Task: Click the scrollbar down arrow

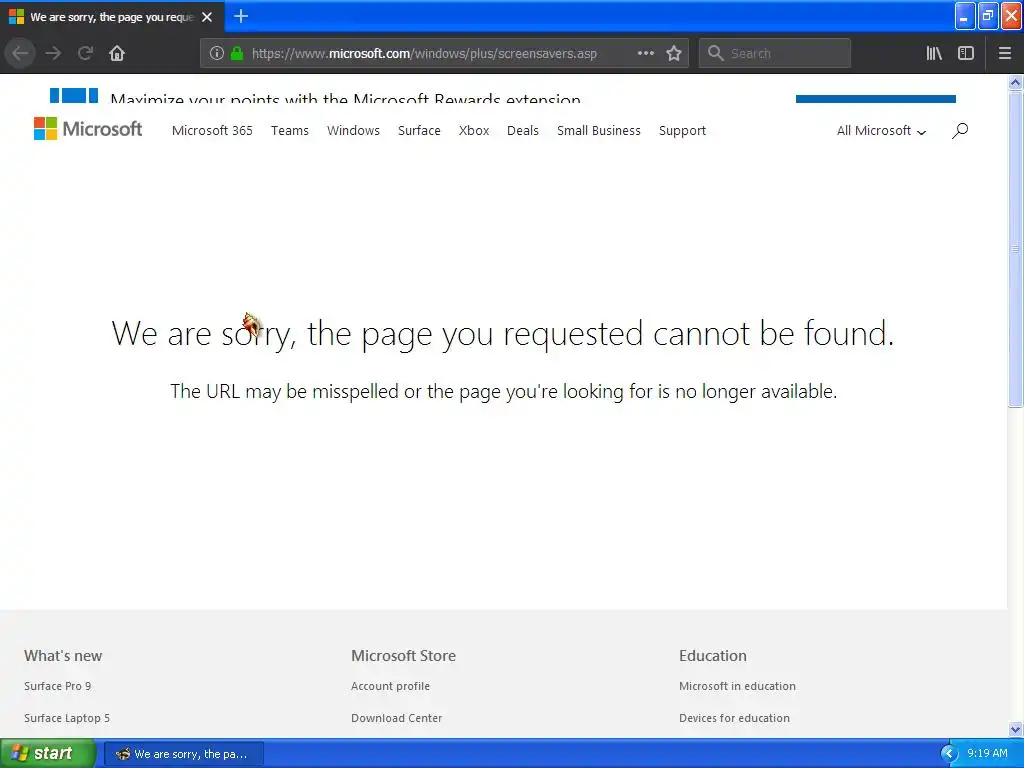Action: click(x=1016, y=729)
